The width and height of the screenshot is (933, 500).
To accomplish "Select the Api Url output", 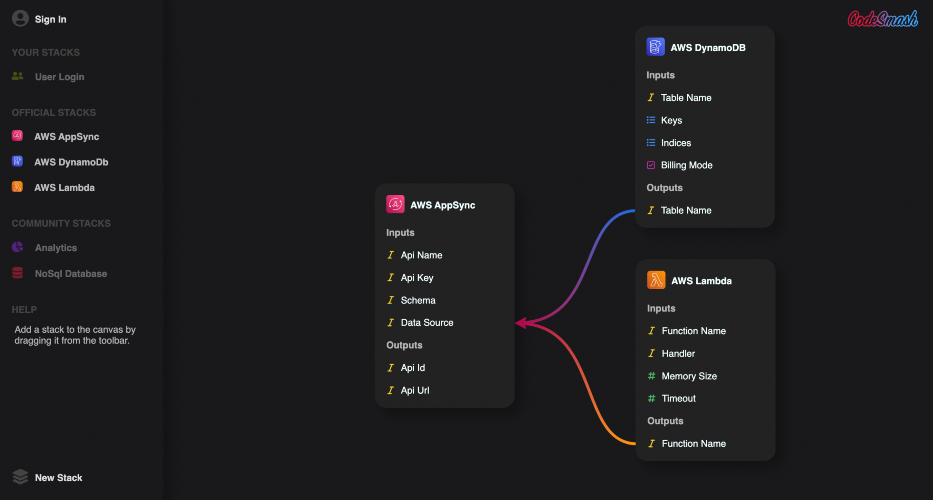I will (415, 390).
